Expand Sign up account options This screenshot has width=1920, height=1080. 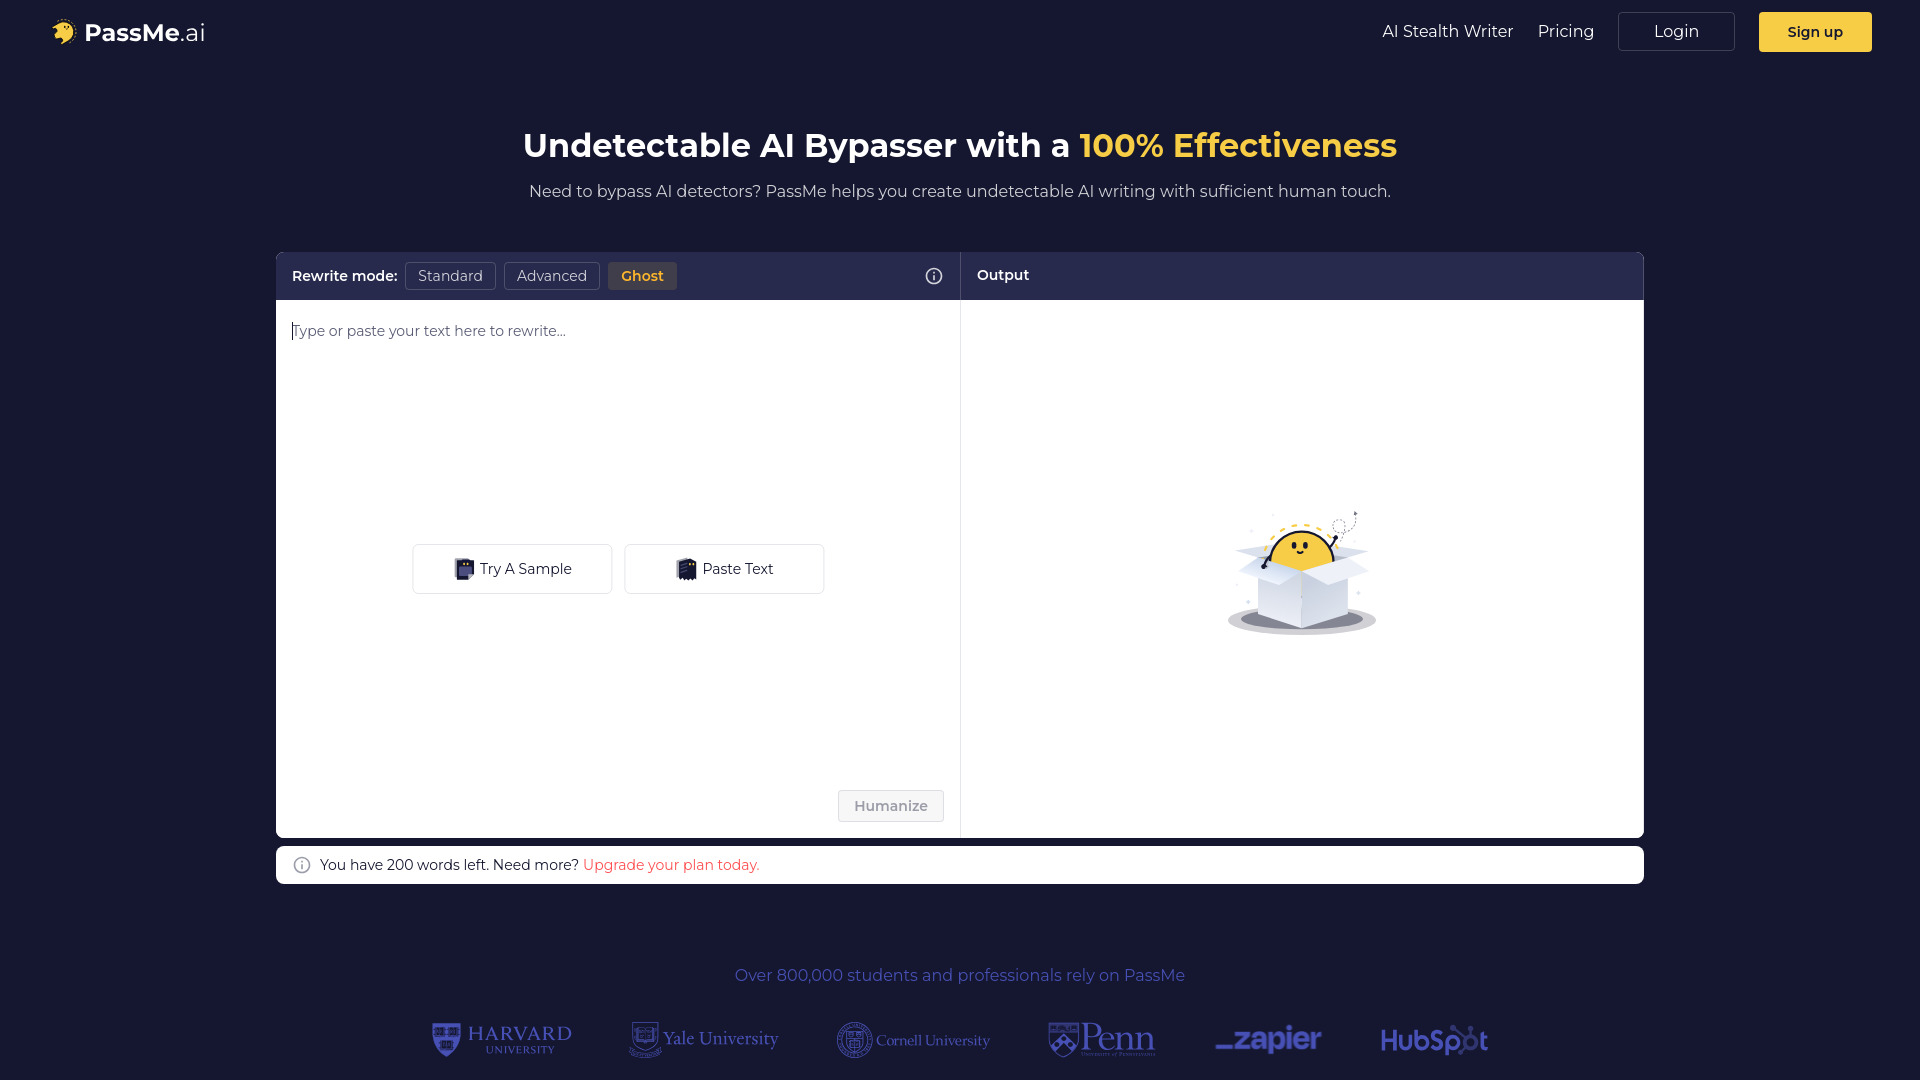(1815, 32)
